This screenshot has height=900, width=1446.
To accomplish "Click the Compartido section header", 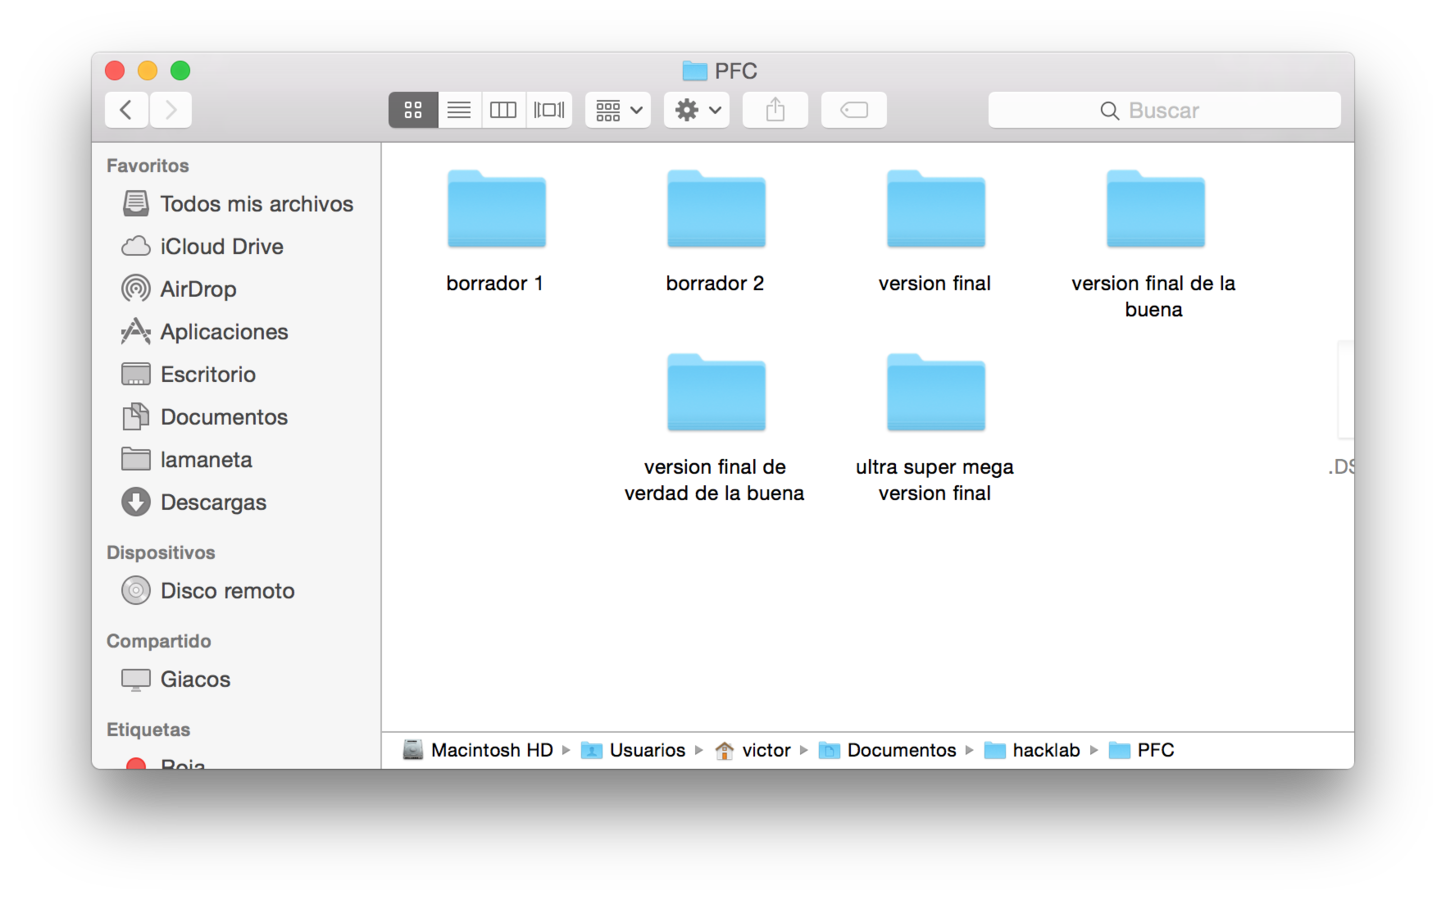I will point(159,641).
